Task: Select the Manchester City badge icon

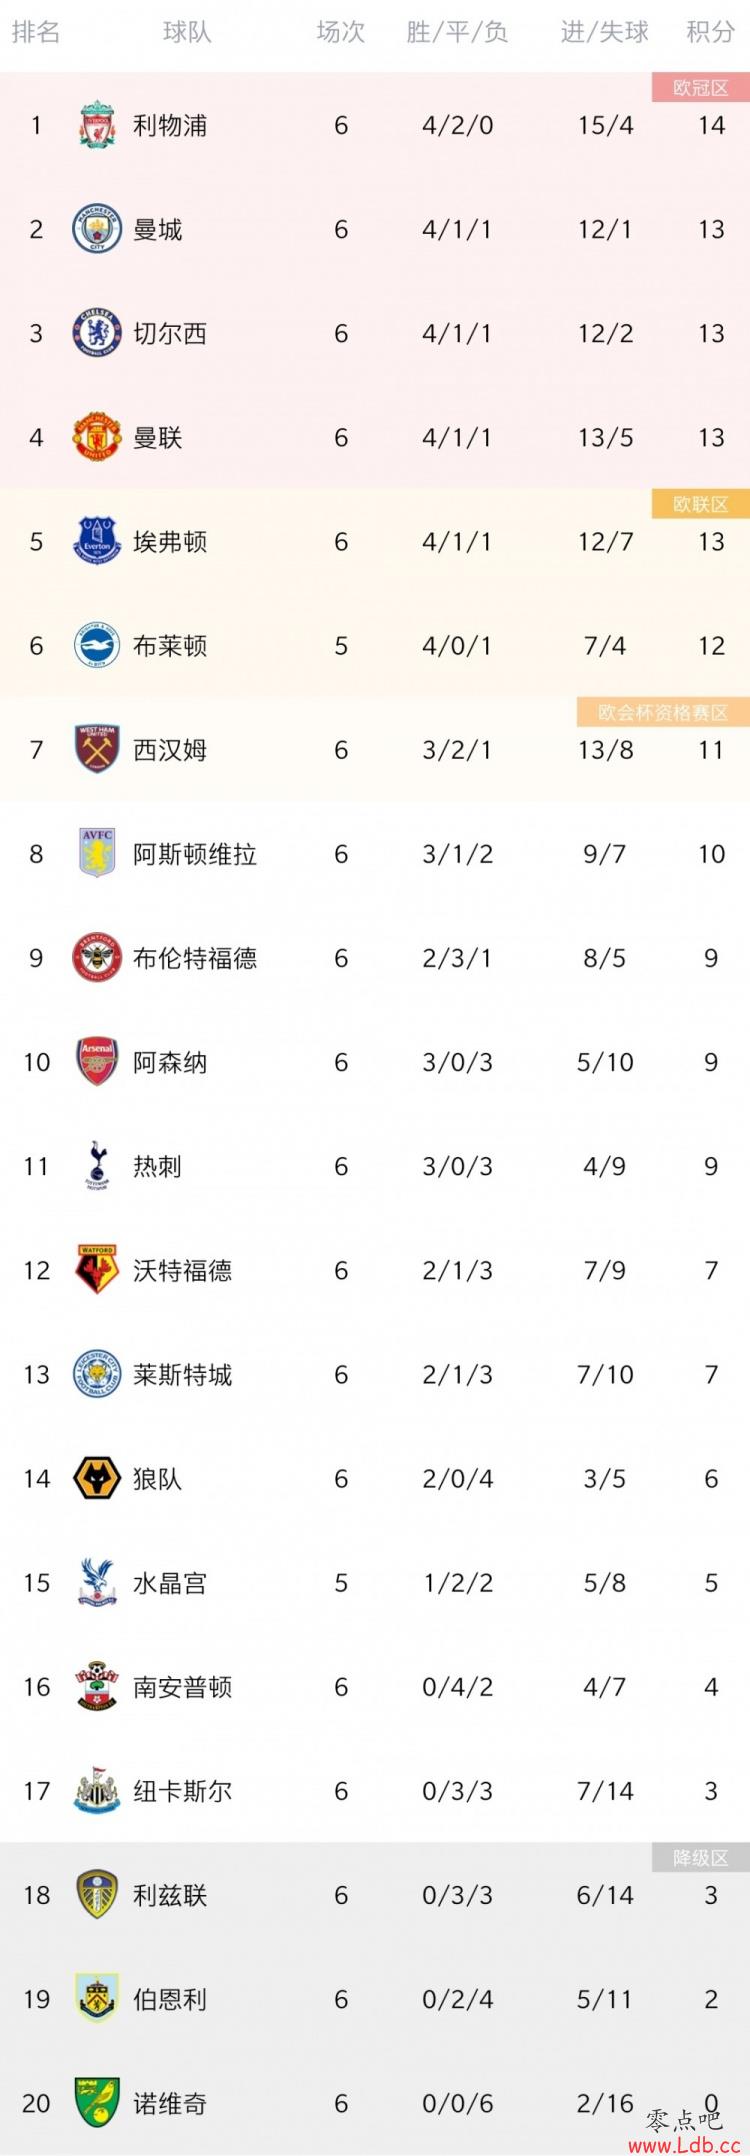Action: [x=97, y=229]
